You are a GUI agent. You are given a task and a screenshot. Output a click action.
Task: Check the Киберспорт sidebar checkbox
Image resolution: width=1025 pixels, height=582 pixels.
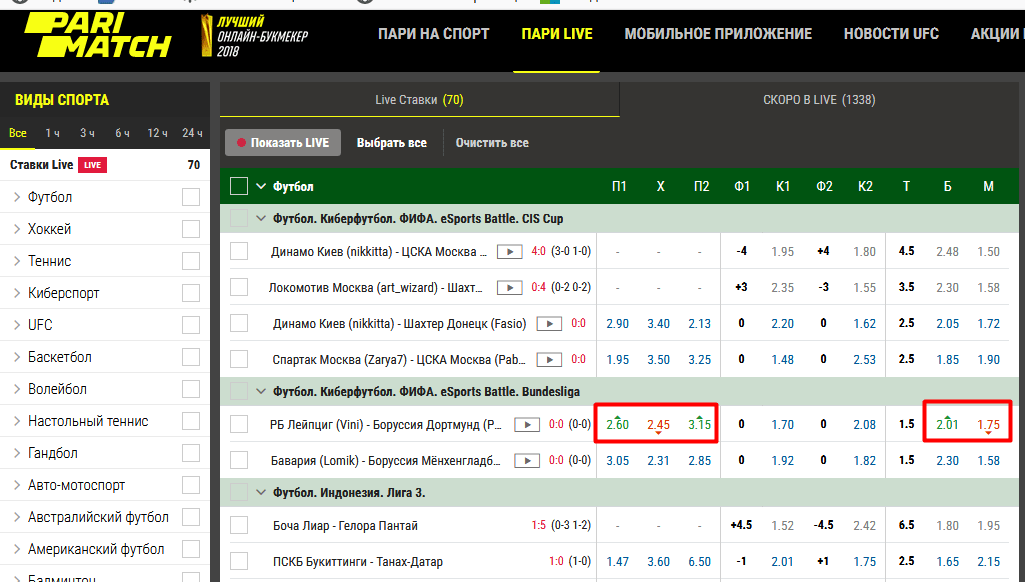[x=191, y=293]
